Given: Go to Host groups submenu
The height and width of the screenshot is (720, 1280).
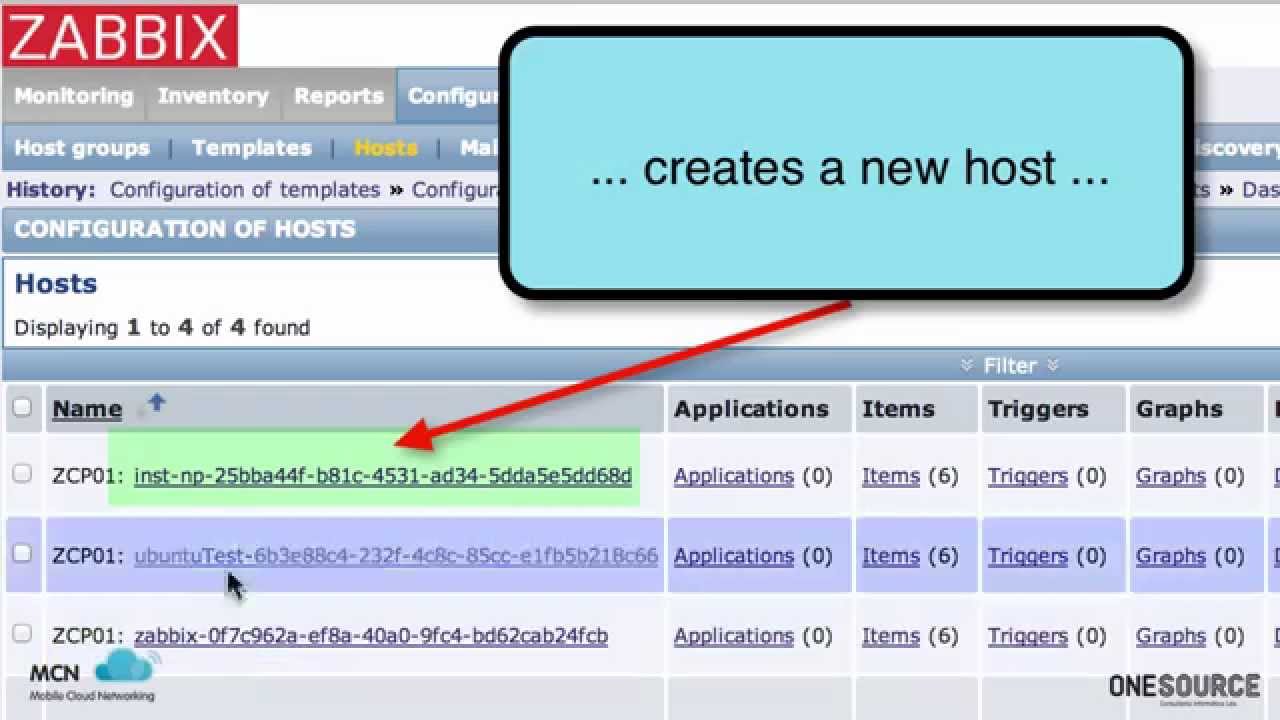Looking at the screenshot, I should pyautogui.click(x=82, y=148).
